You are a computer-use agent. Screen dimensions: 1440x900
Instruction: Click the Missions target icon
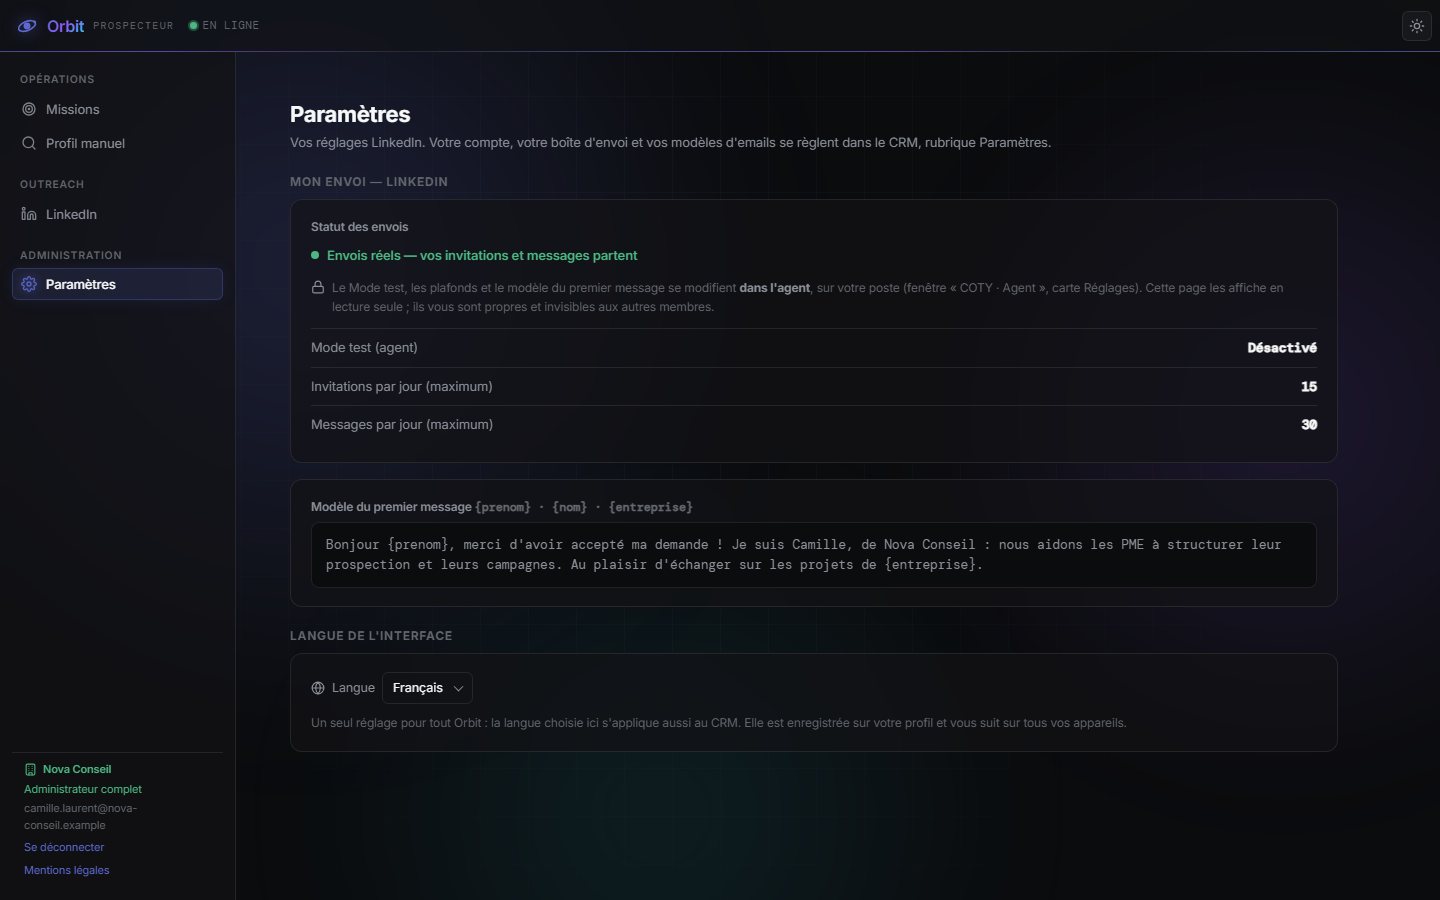click(x=29, y=109)
